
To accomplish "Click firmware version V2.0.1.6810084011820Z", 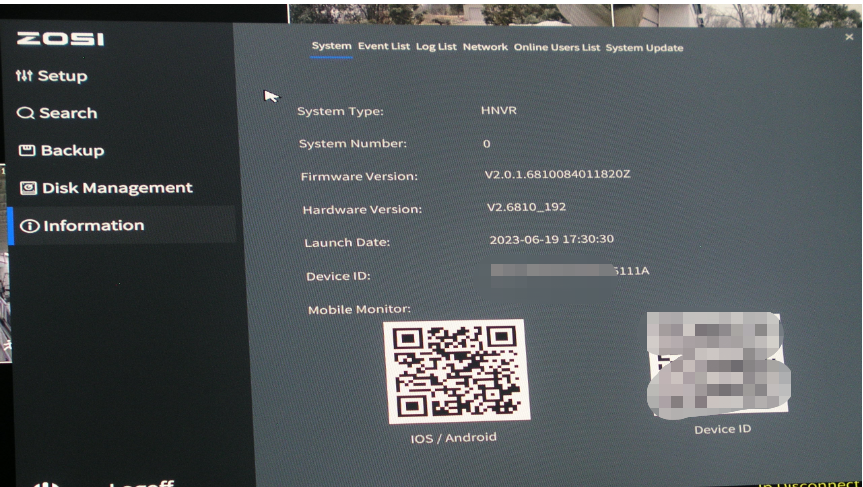I will click(558, 174).
